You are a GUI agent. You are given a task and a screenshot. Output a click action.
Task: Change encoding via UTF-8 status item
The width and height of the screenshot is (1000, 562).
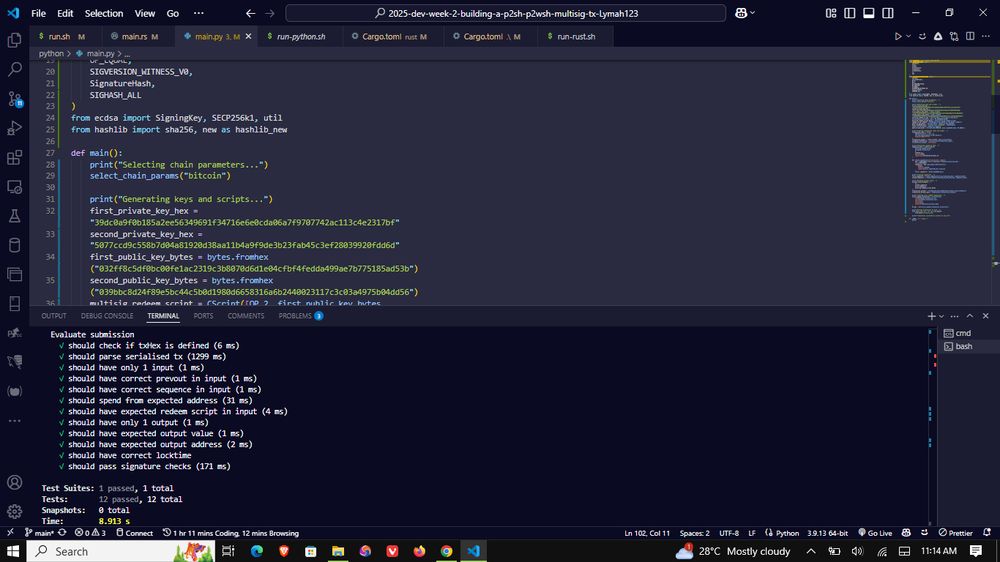[x=729, y=533]
